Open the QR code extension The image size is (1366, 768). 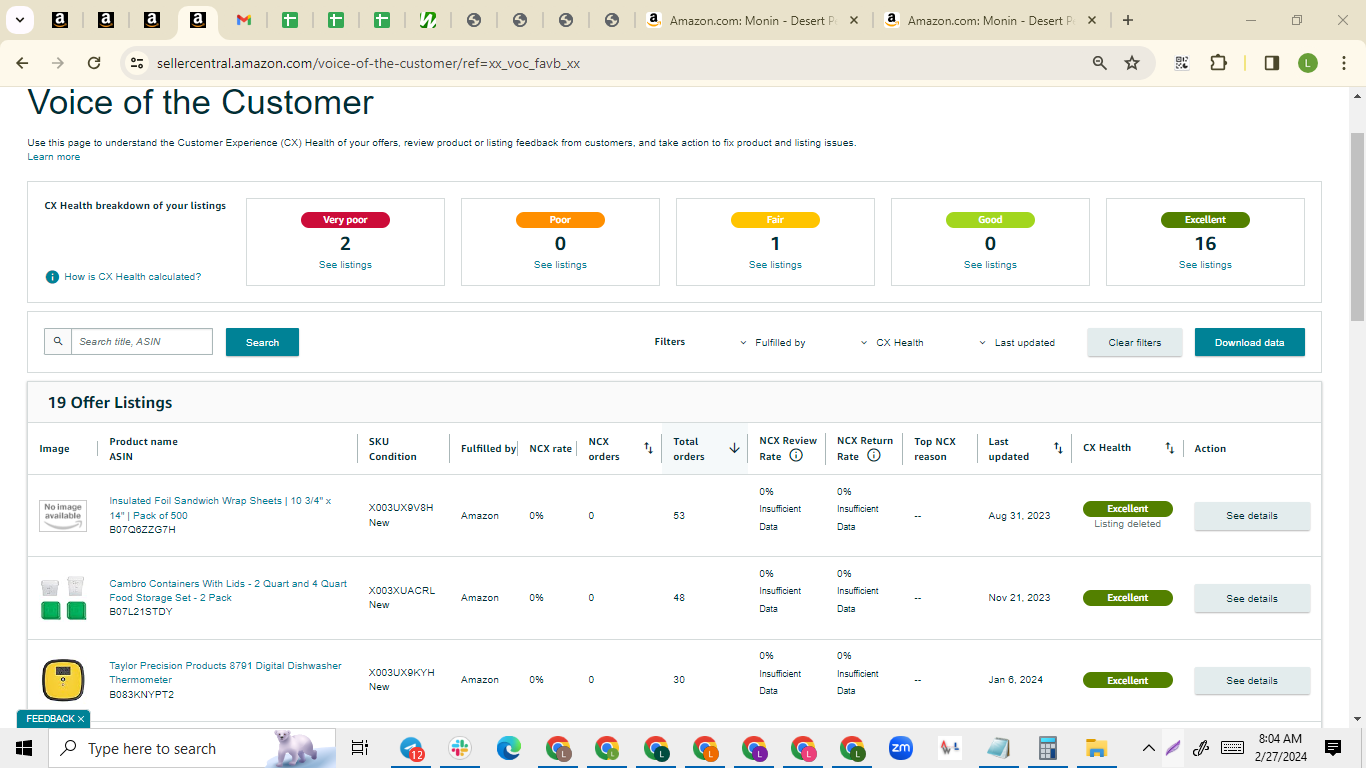(x=1182, y=63)
